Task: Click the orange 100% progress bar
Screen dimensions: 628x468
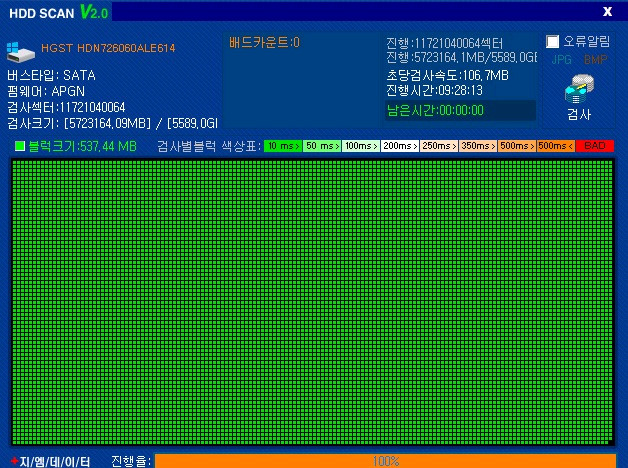Action: (x=385, y=461)
